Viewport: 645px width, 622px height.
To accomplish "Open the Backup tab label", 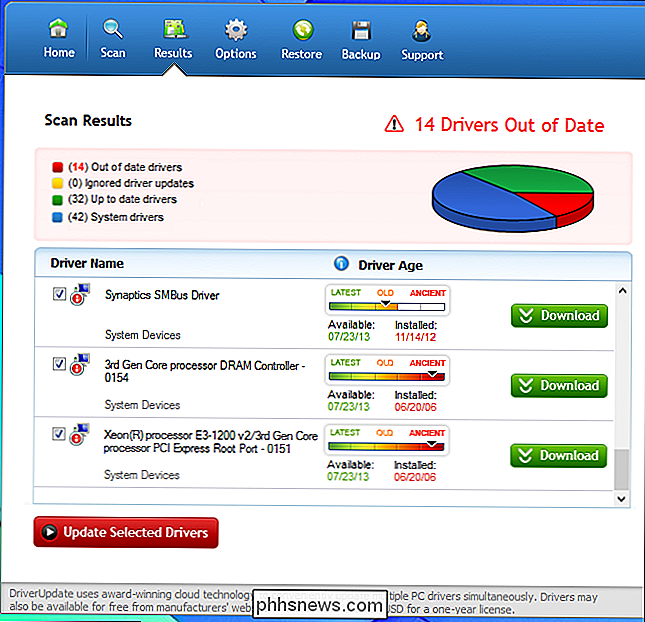I will click(361, 54).
